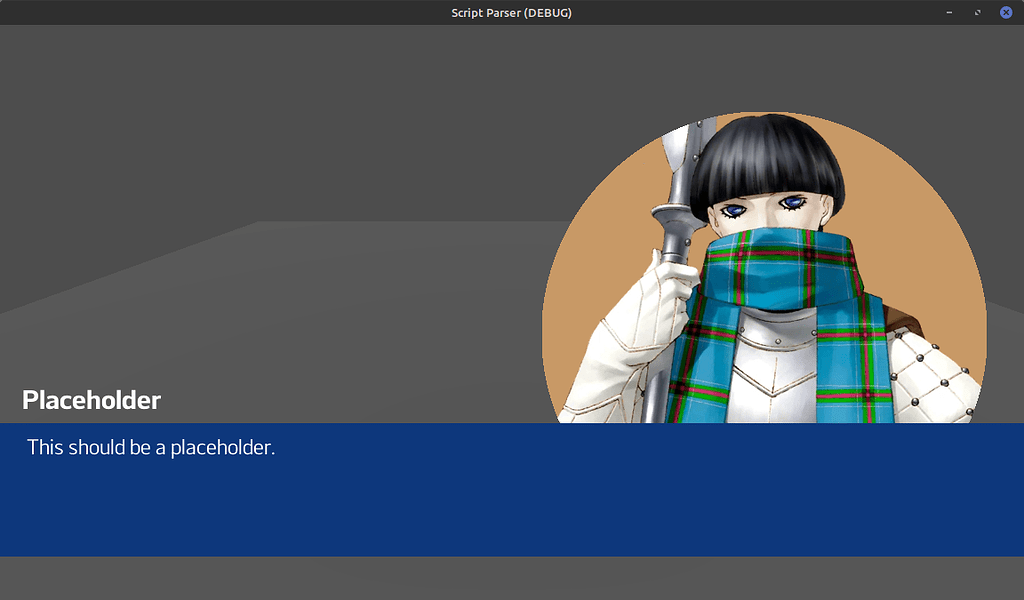The width and height of the screenshot is (1024, 600).
Task: Click the Placeholder speaker nameplate
Action: [x=91, y=400]
